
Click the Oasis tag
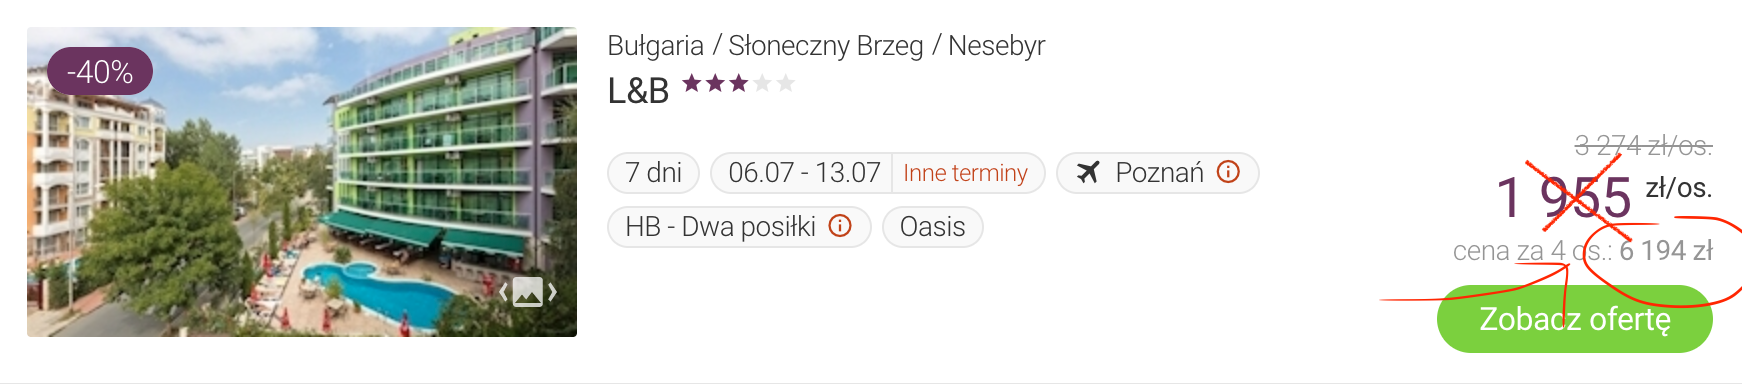932,227
